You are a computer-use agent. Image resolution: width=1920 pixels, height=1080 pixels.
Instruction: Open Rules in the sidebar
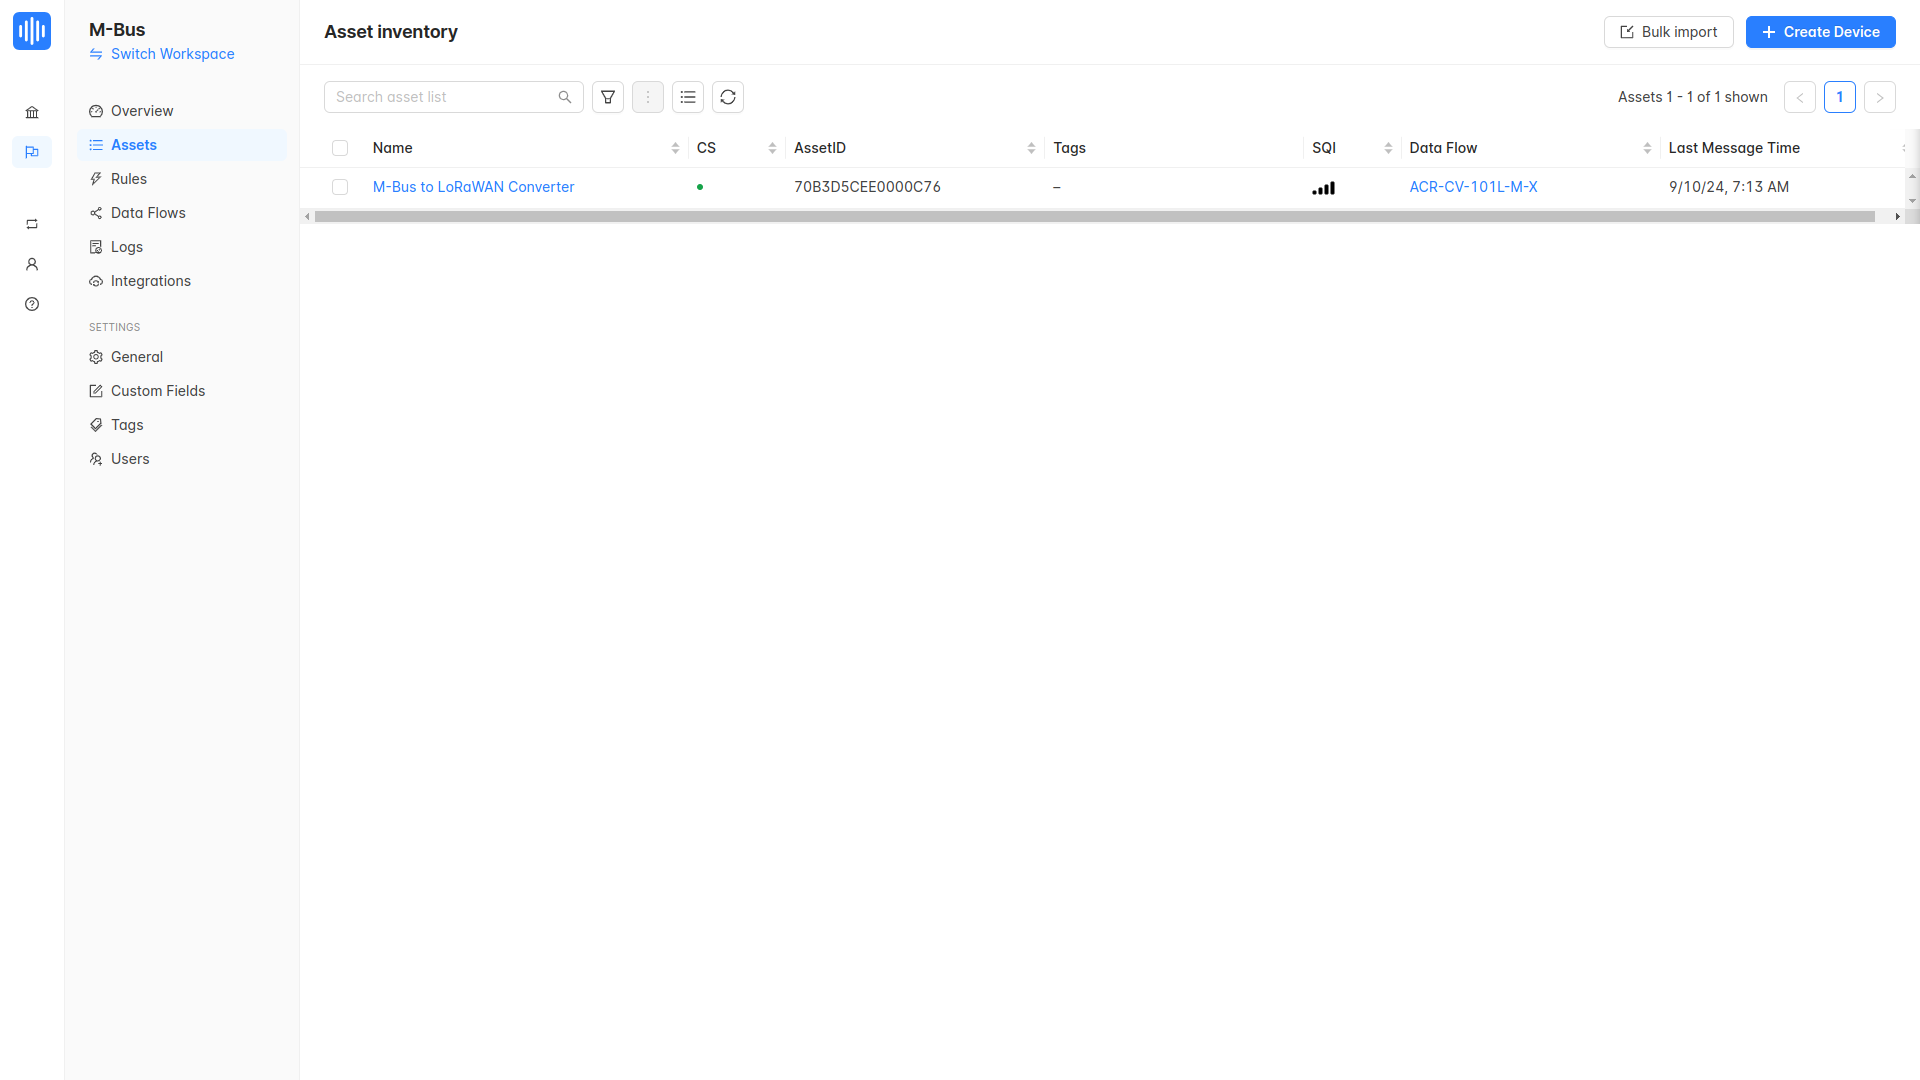pyautogui.click(x=129, y=179)
